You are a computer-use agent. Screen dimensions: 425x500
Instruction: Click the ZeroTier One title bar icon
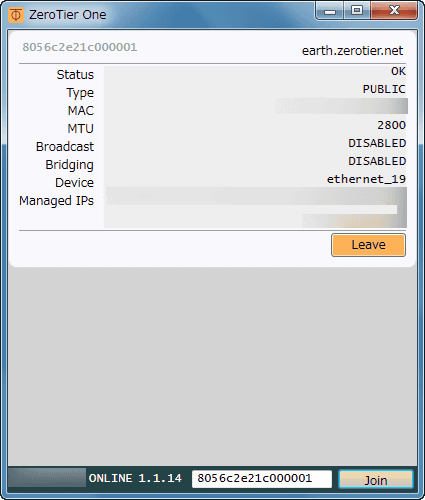coord(16,15)
